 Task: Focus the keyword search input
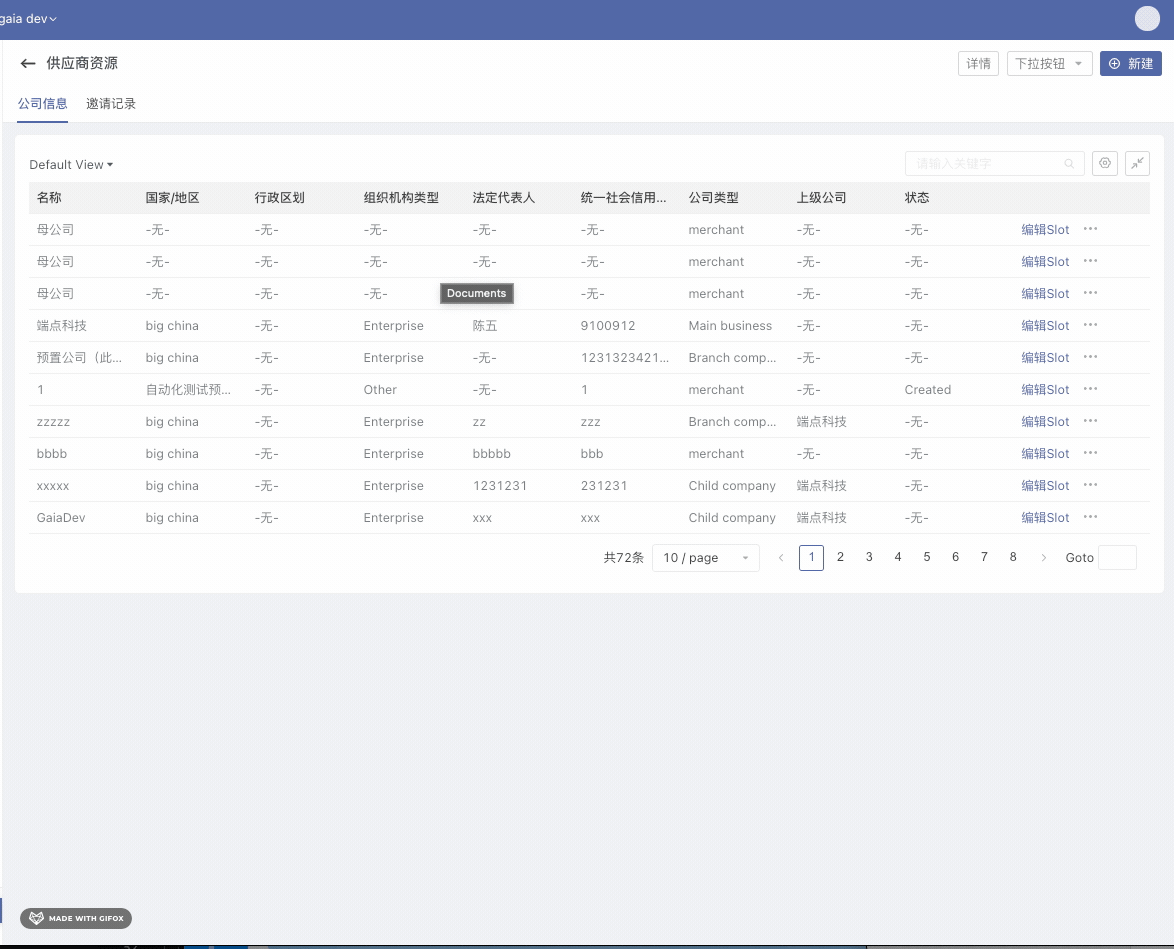point(994,163)
